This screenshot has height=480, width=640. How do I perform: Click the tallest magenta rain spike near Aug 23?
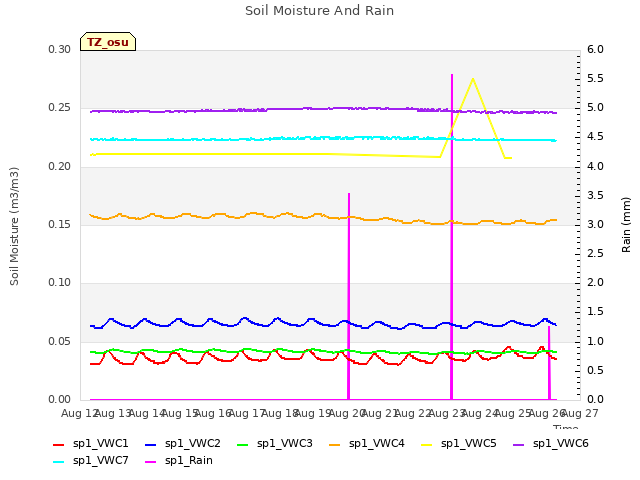(x=452, y=237)
